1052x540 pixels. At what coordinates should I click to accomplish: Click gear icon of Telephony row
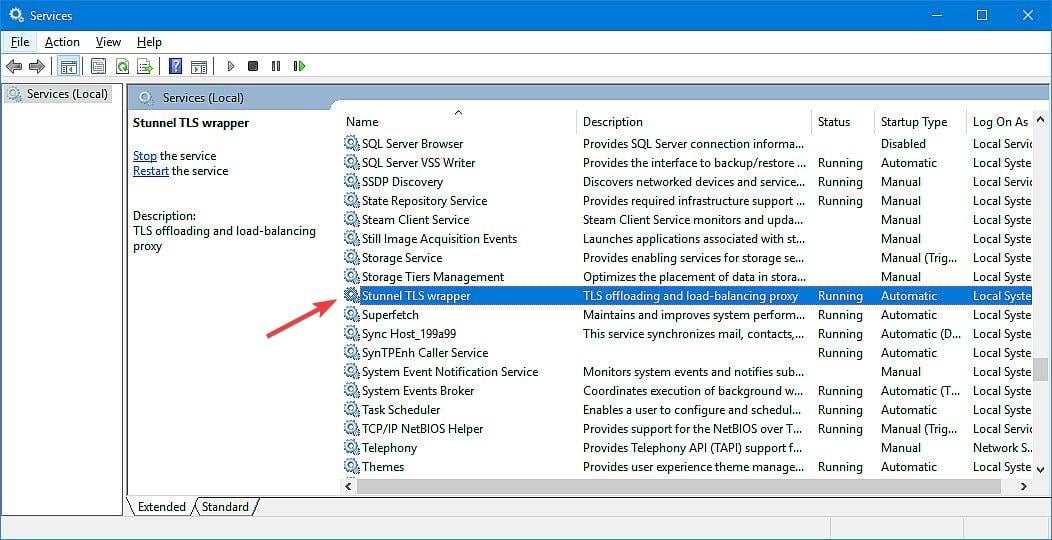(x=352, y=447)
